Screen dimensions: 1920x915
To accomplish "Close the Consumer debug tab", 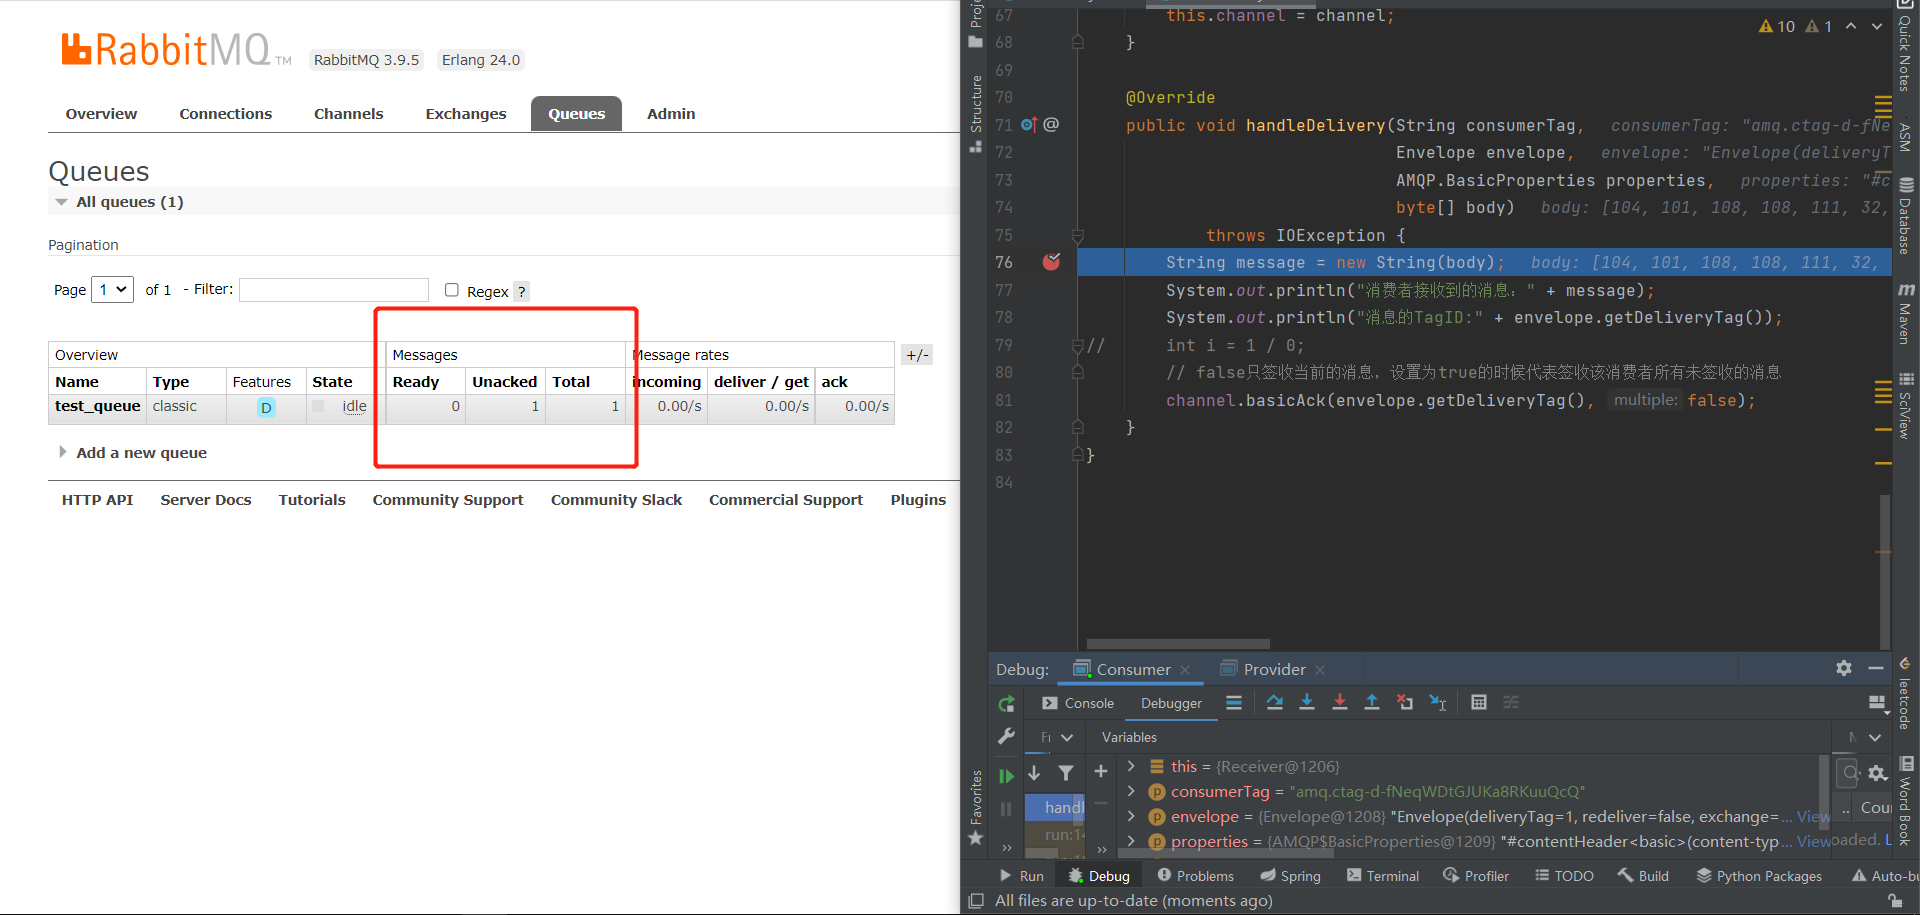I will tap(1185, 670).
